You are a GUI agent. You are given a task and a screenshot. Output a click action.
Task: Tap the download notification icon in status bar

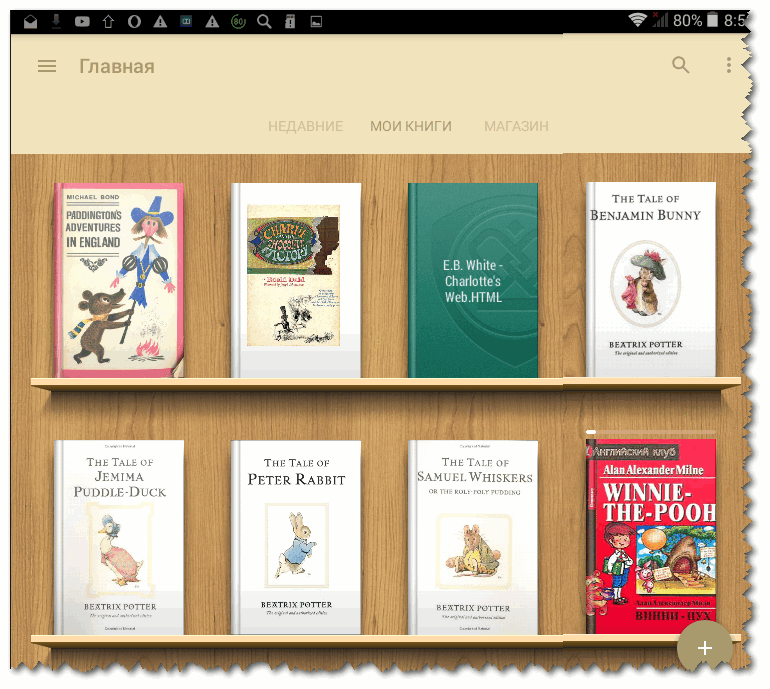56,21
